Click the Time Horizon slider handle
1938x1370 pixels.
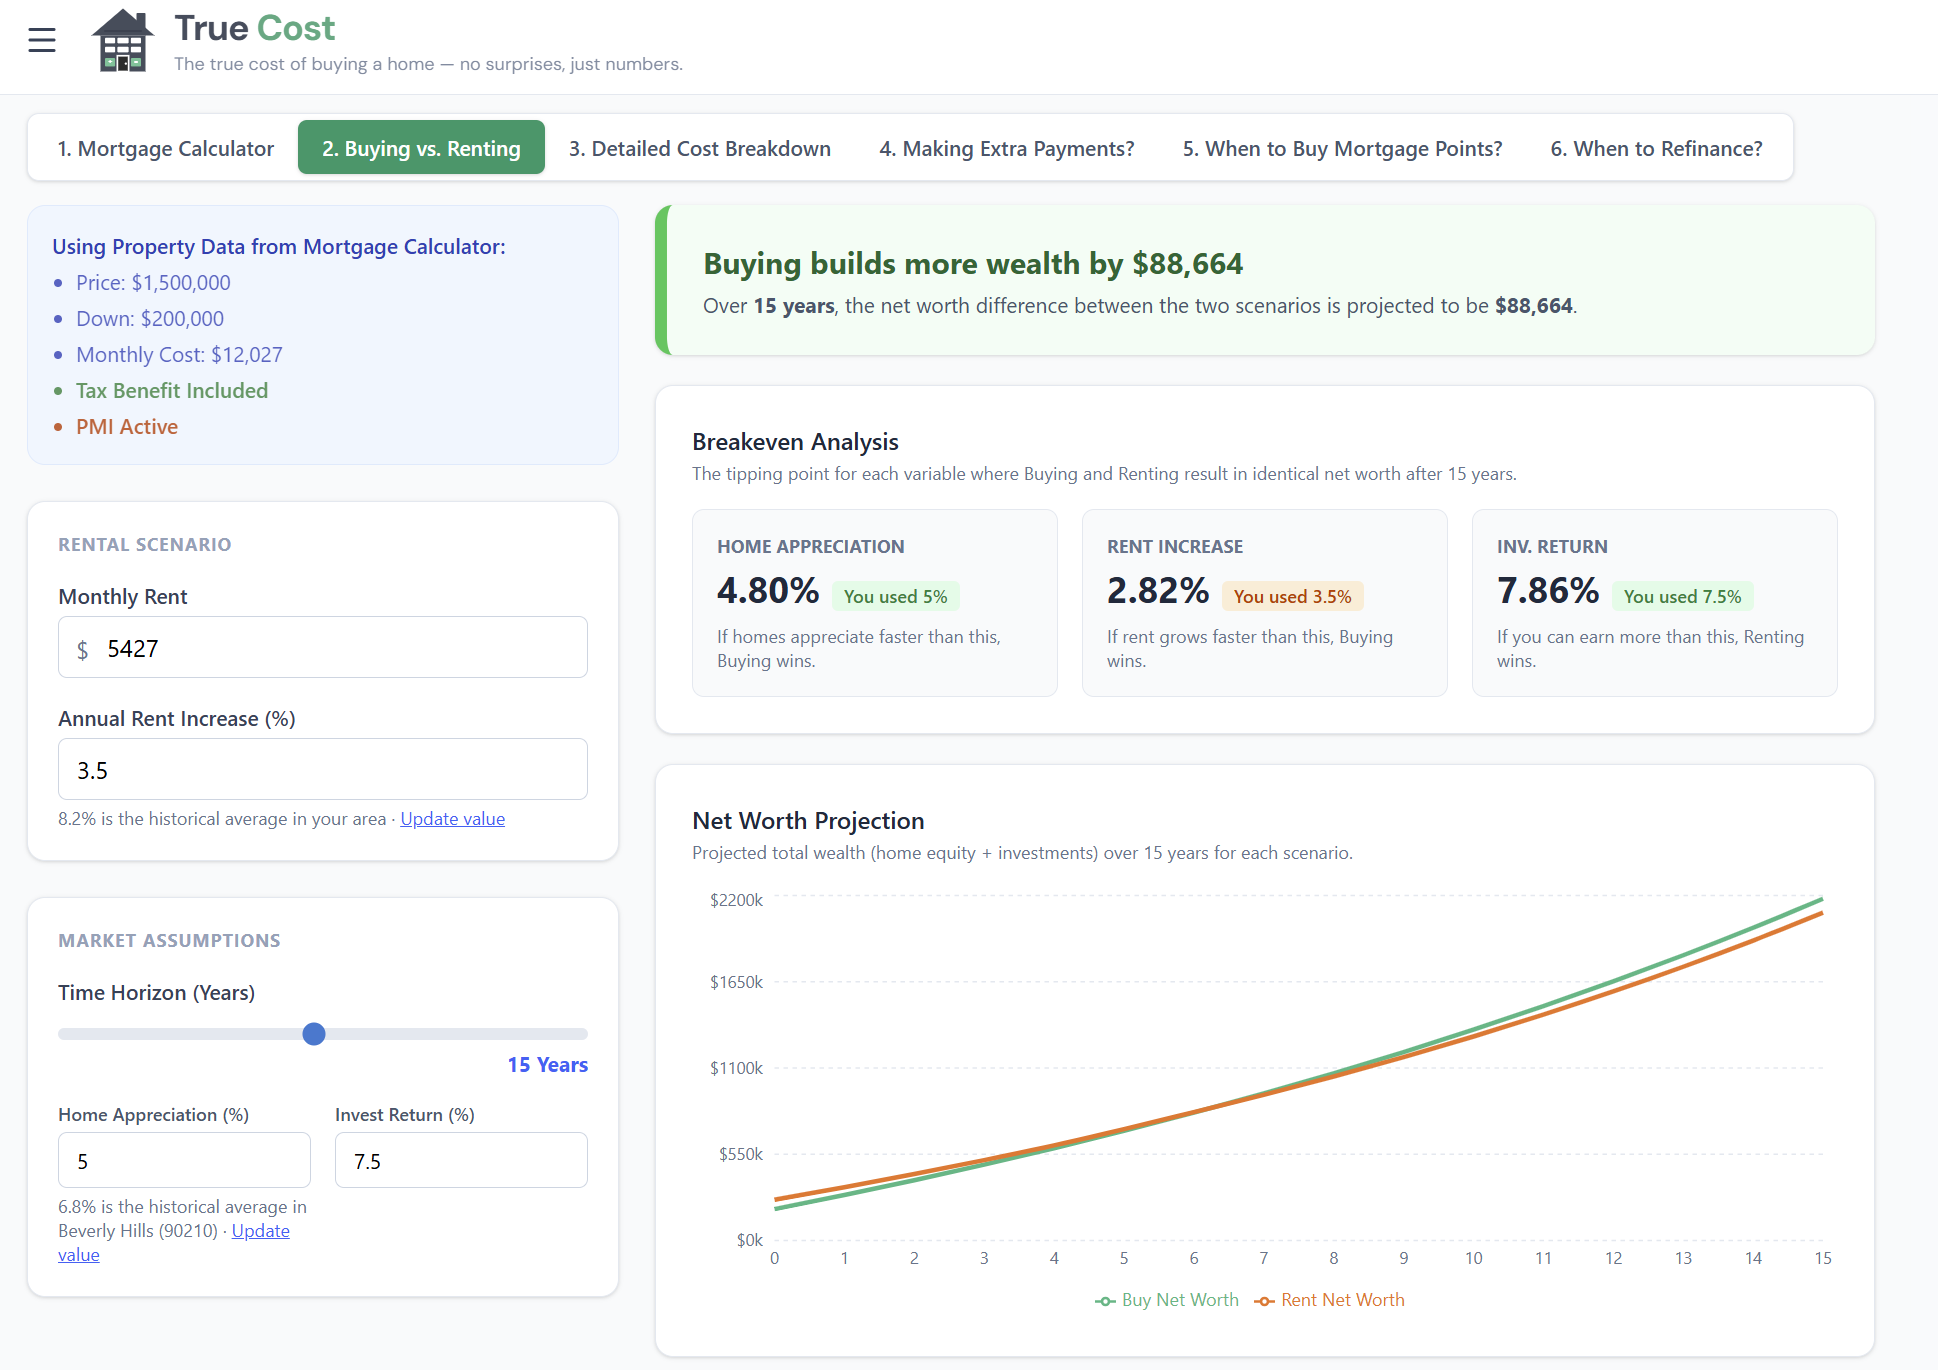tap(314, 1034)
